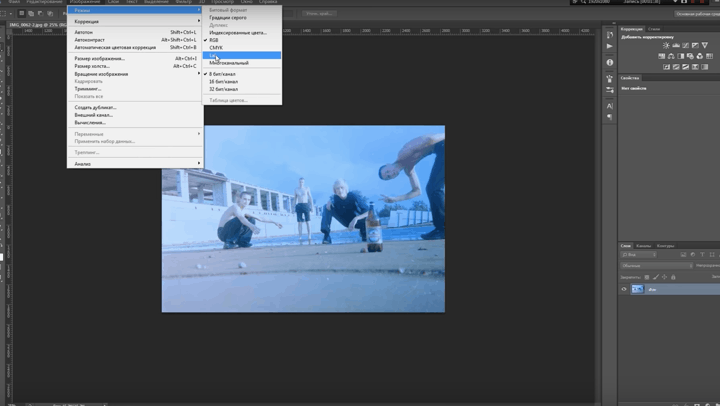Image resolution: width=720 pixels, height=406 pixels.
Task: Toggle shape layer filter in Layers panel
Action: 712,254
